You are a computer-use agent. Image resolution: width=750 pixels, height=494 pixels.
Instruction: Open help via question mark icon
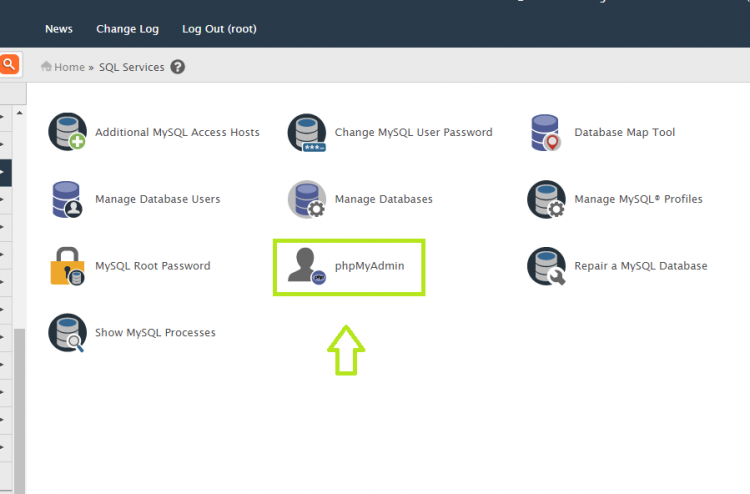177,67
